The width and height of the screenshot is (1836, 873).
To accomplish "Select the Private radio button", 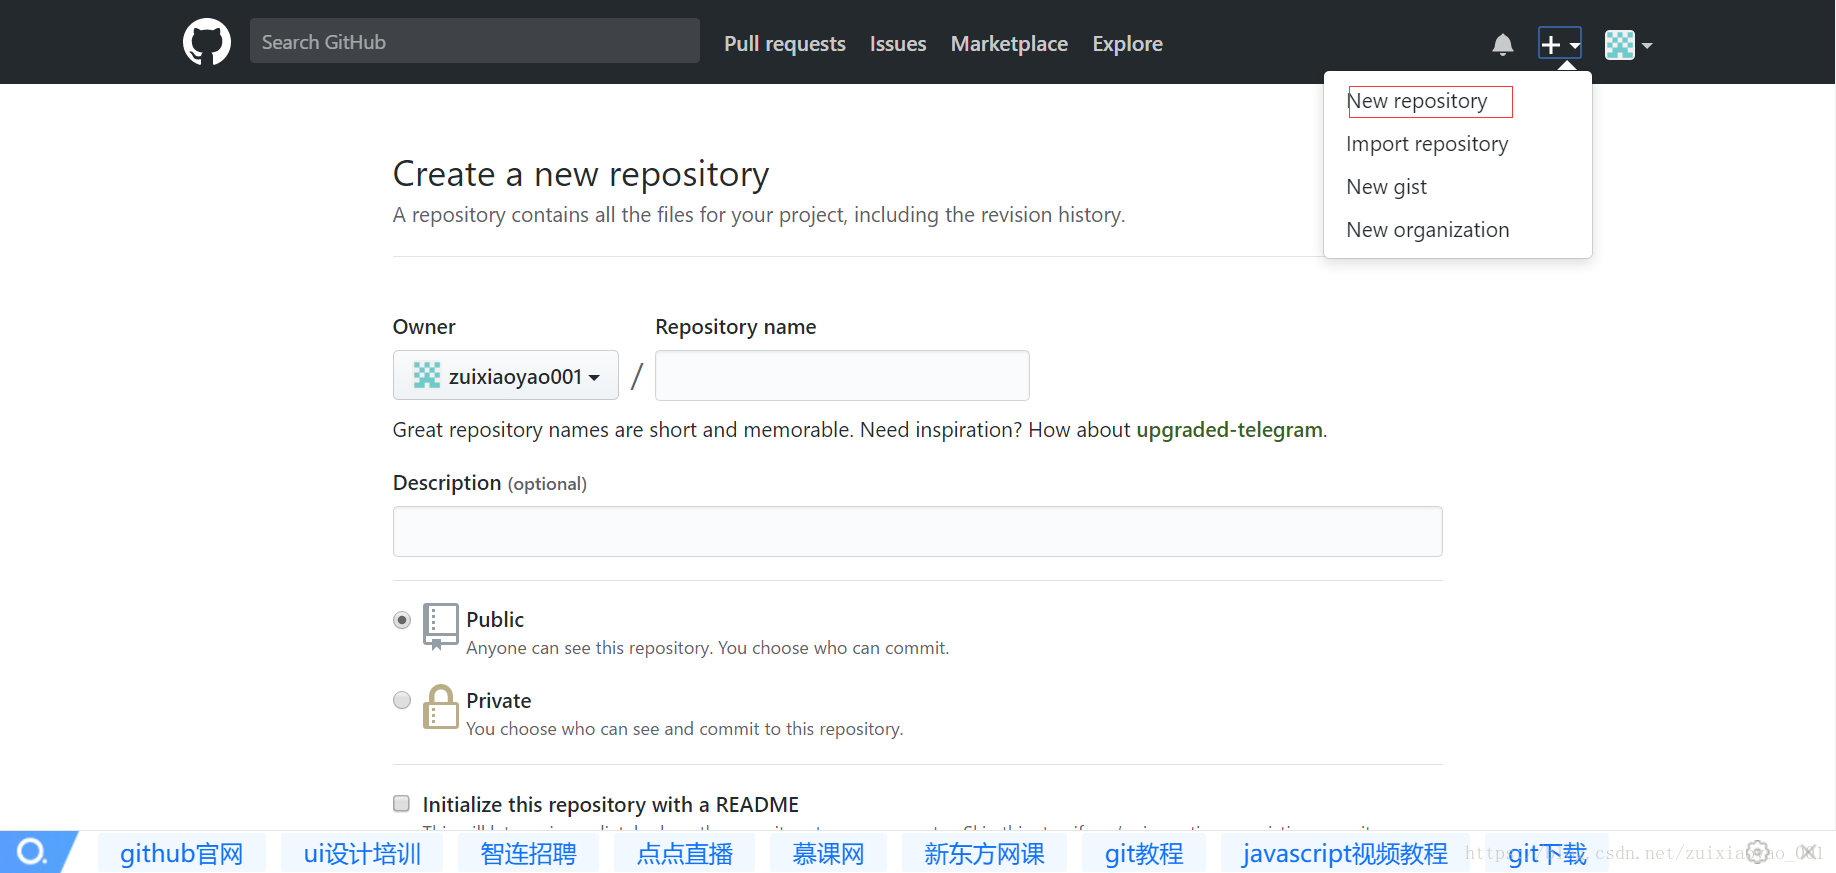I will click(402, 700).
